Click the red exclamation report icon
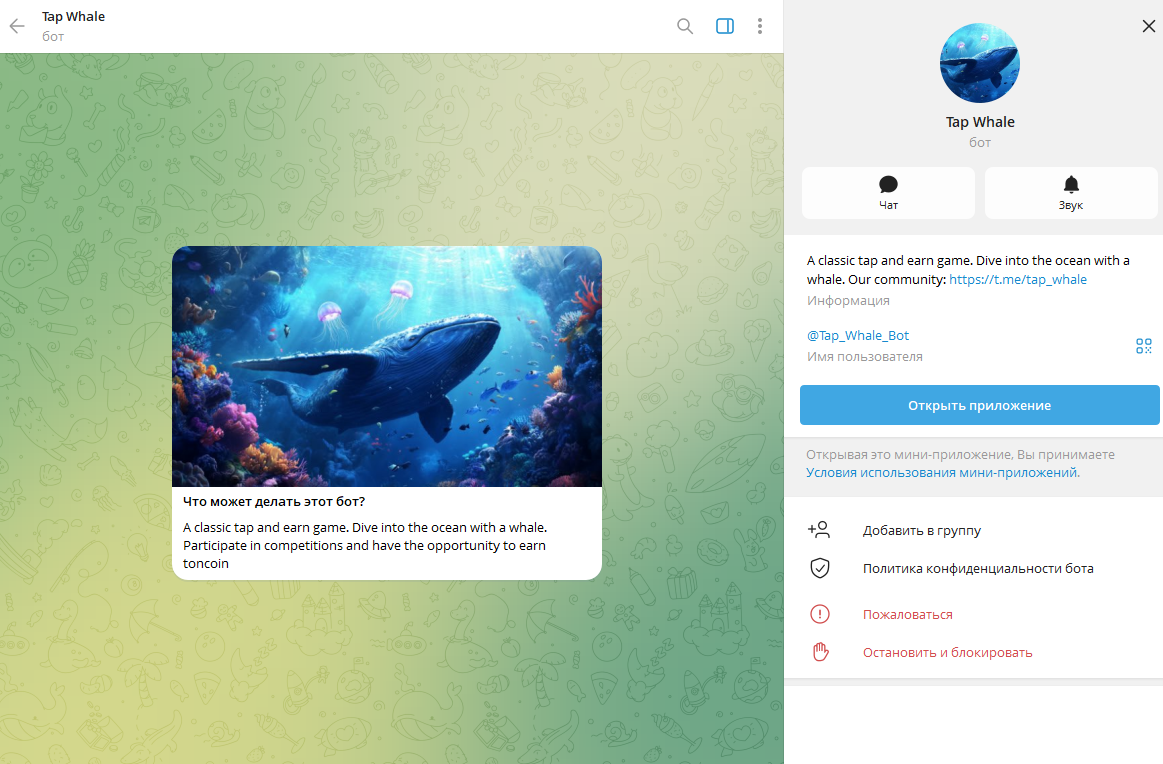The height and width of the screenshot is (764, 1163). pos(820,614)
